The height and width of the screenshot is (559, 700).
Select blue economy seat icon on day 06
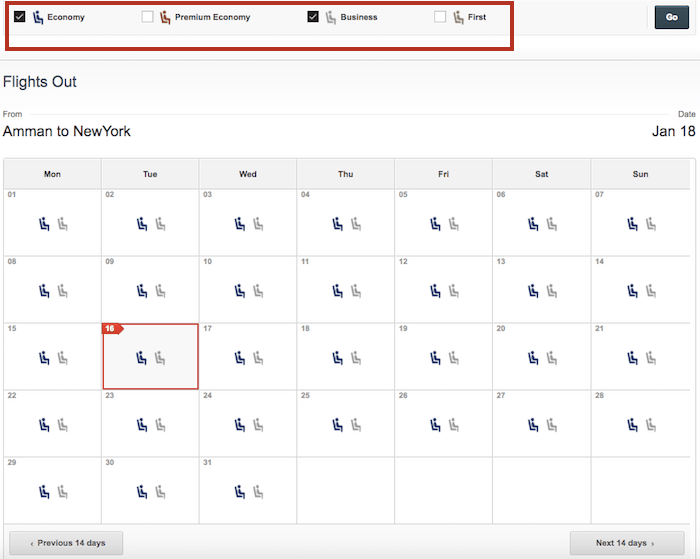pyautogui.click(x=533, y=224)
